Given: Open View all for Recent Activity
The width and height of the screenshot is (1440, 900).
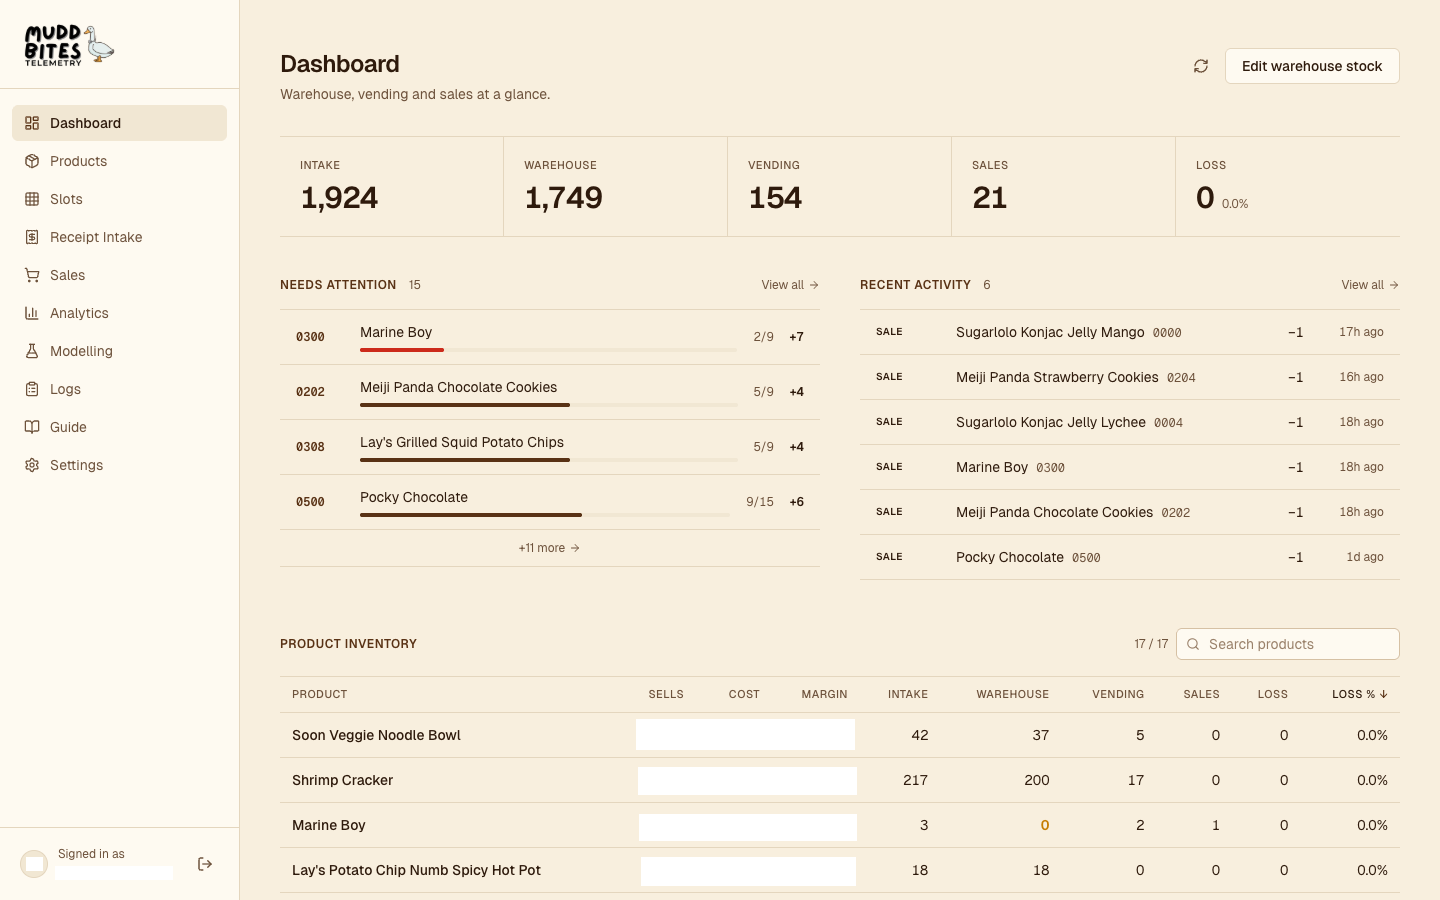Looking at the screenshot, I should tap(1369, 285).
